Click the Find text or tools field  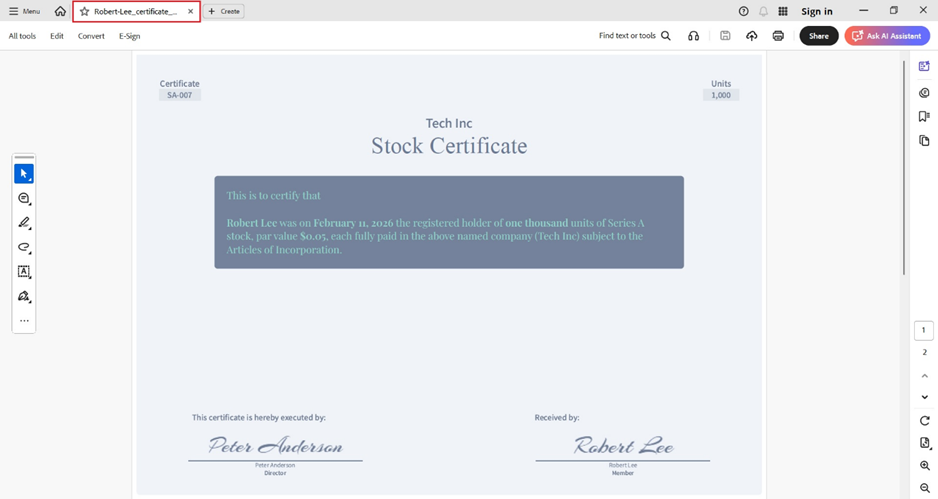[x=634, y=36]
